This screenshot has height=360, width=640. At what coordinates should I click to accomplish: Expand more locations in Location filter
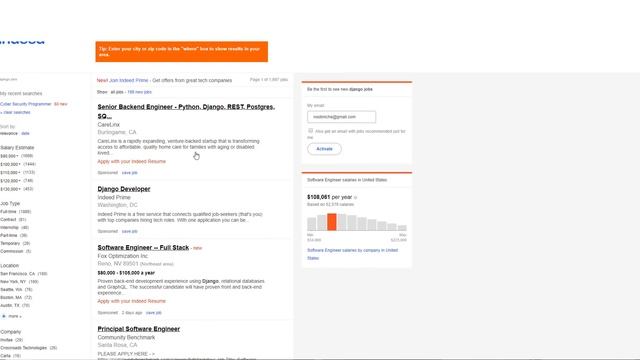[x=15, y=316]
